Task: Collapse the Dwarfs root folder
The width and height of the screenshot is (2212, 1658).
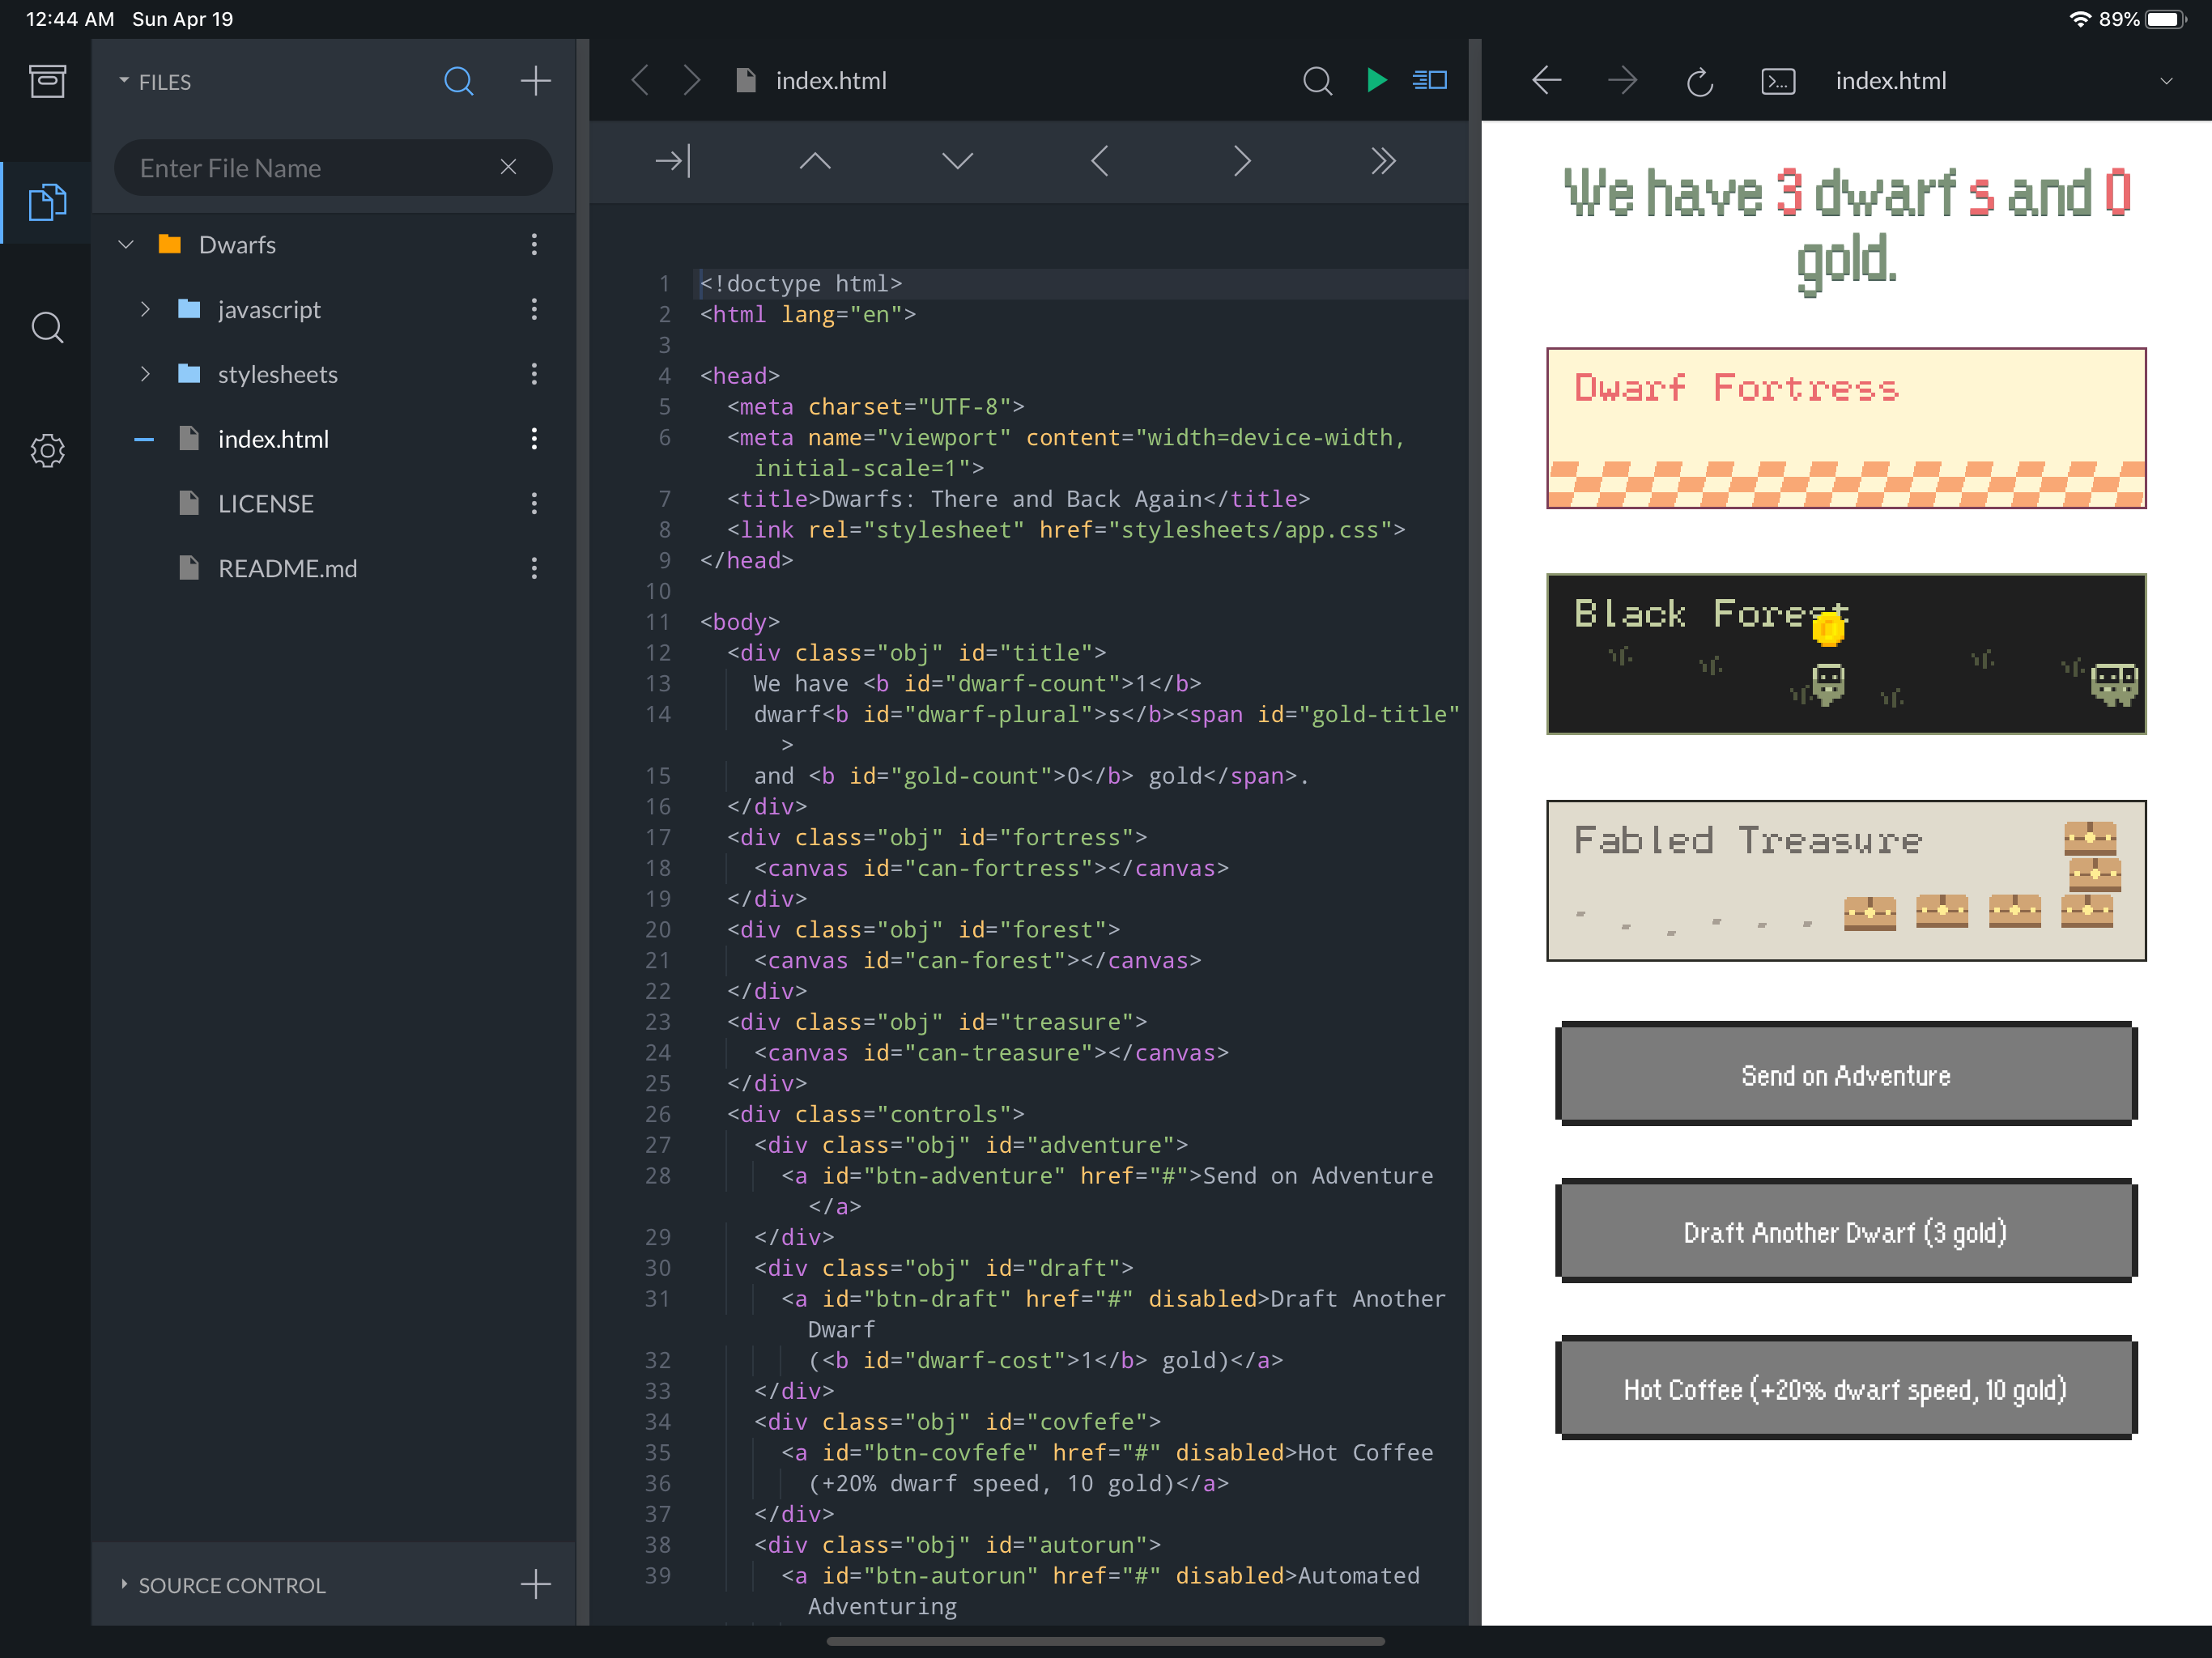Action: [126, 244]
